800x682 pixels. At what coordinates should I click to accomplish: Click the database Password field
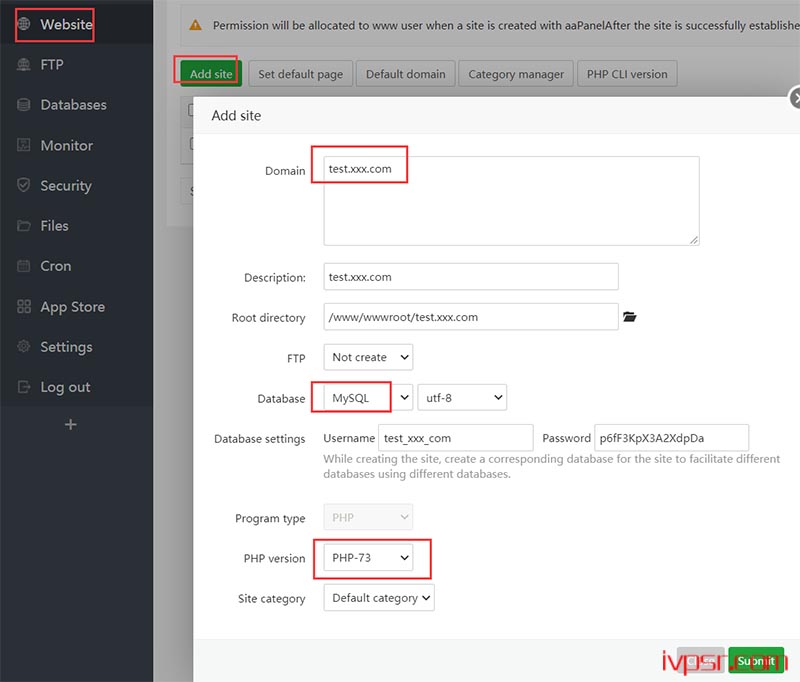671,438
